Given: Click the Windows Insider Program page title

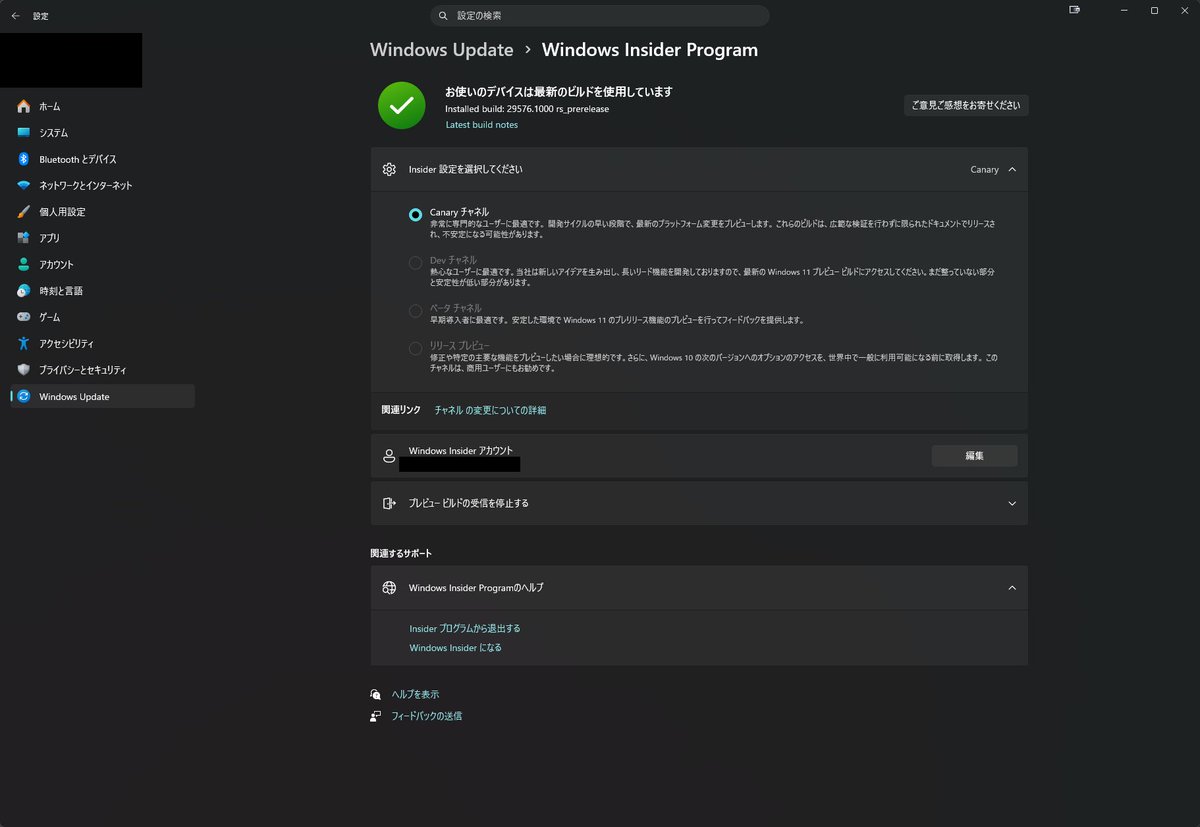Looking at the screenshot, I should tap(650, 50).
